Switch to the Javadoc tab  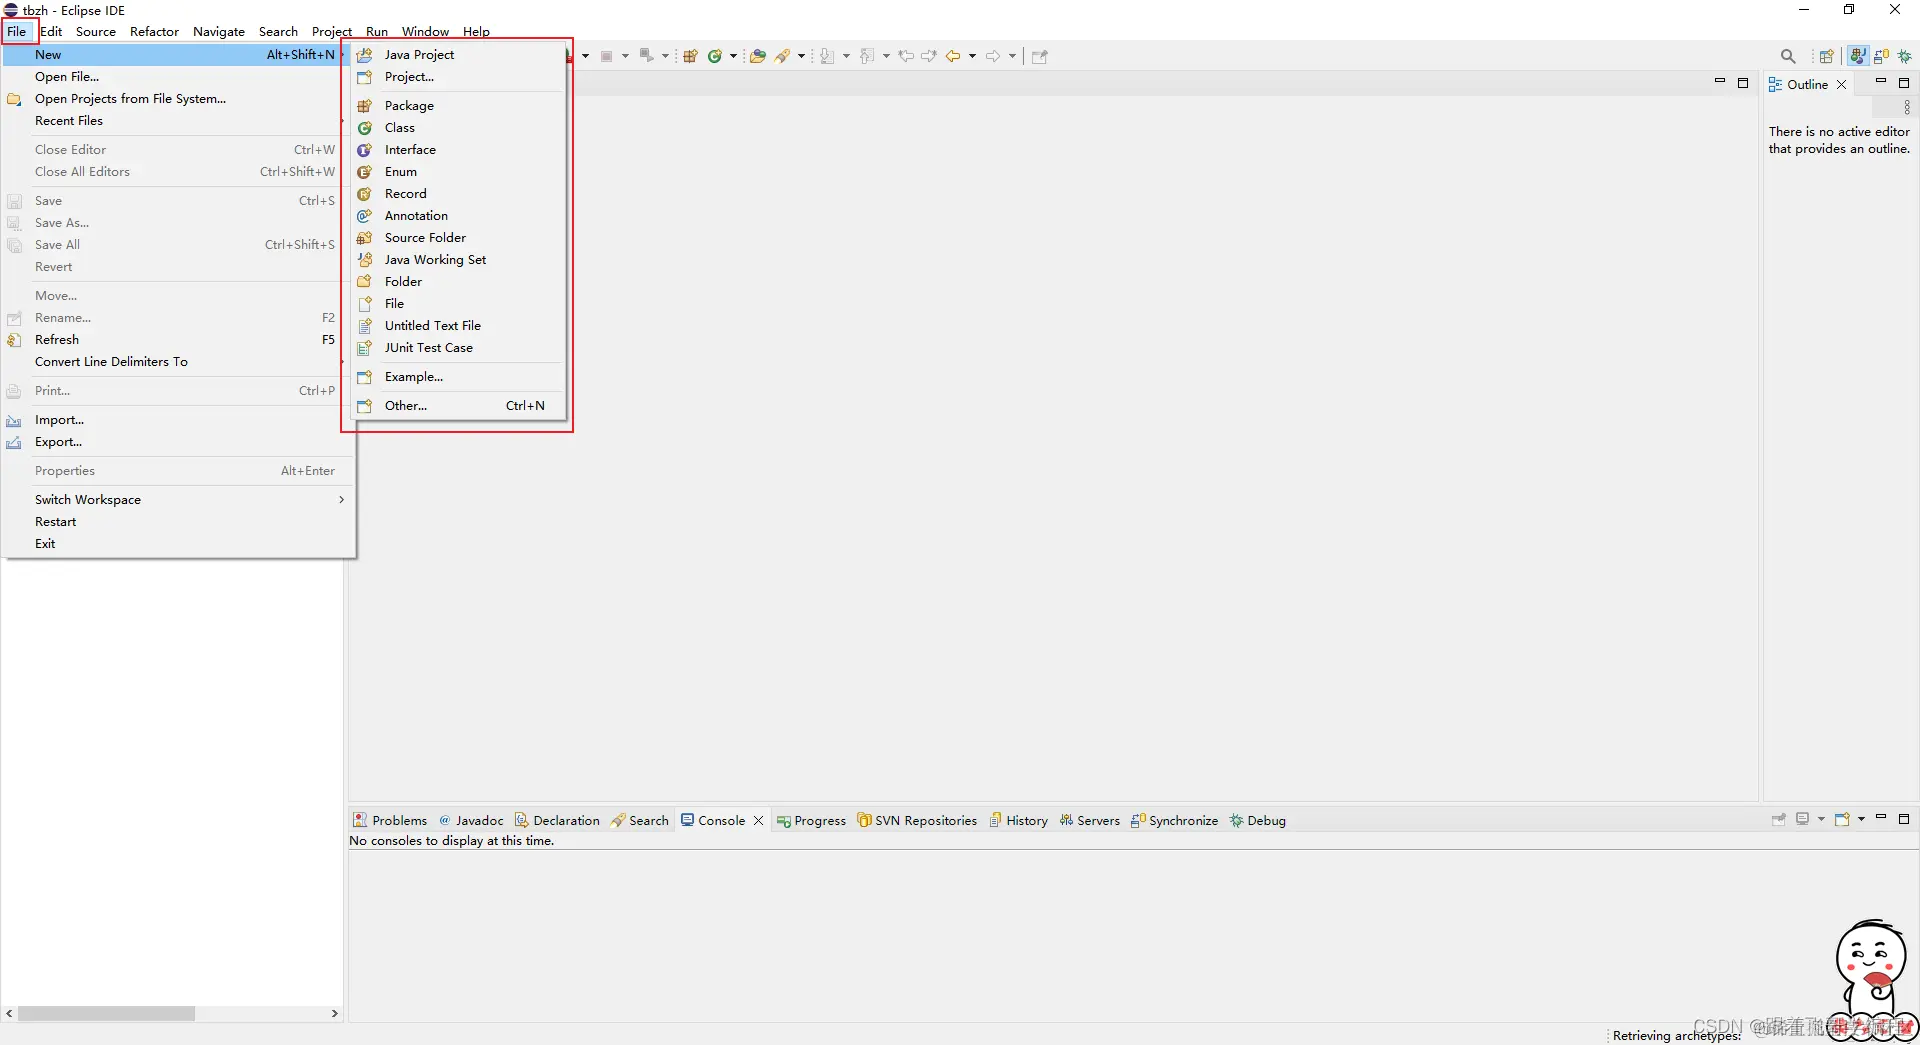click(472, 821)
